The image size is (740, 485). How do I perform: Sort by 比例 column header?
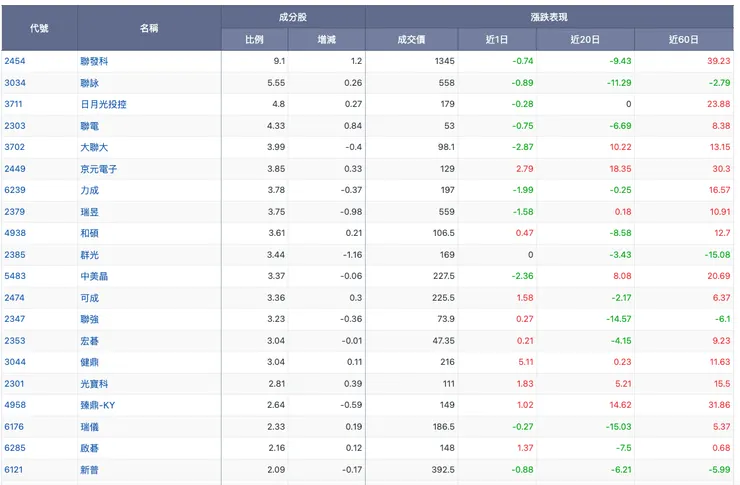tap(254, 40)
